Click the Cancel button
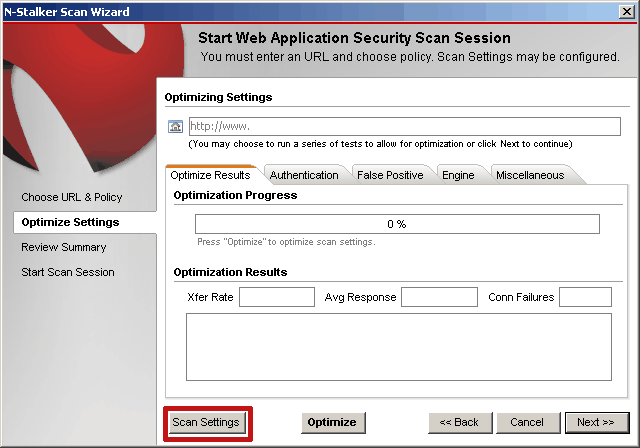Screen dimensions: 640x448 527,422
